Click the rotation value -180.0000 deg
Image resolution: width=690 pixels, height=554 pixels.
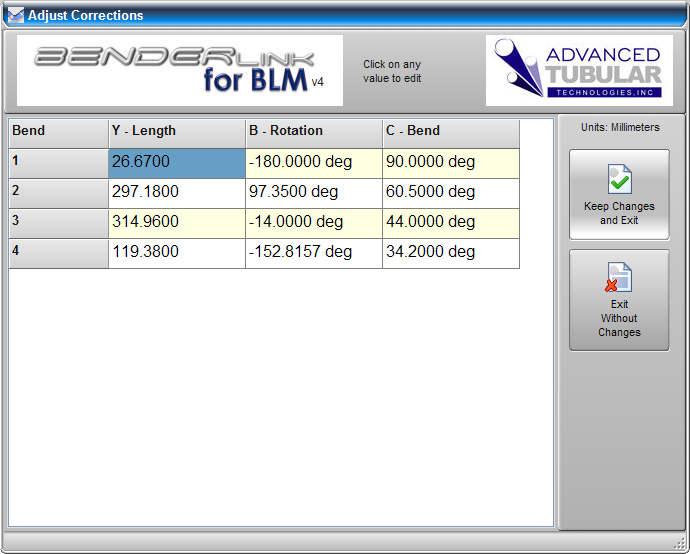click(x=313, y=162)
